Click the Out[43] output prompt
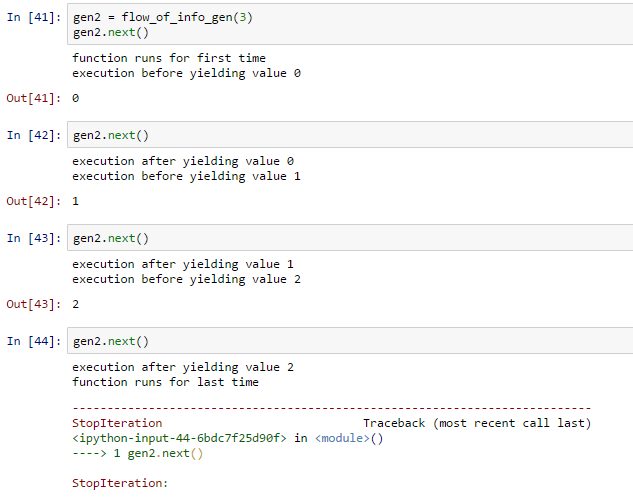The image size is (633, 503). (34, 304)
